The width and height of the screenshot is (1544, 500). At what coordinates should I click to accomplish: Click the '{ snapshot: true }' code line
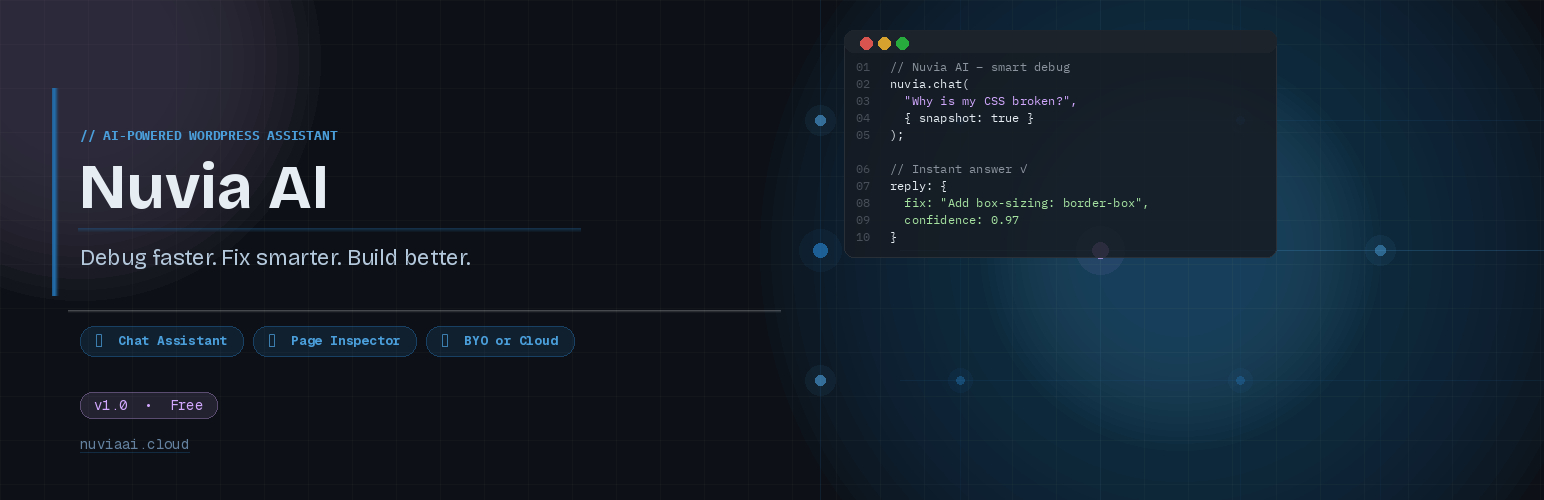pos(969,118)
